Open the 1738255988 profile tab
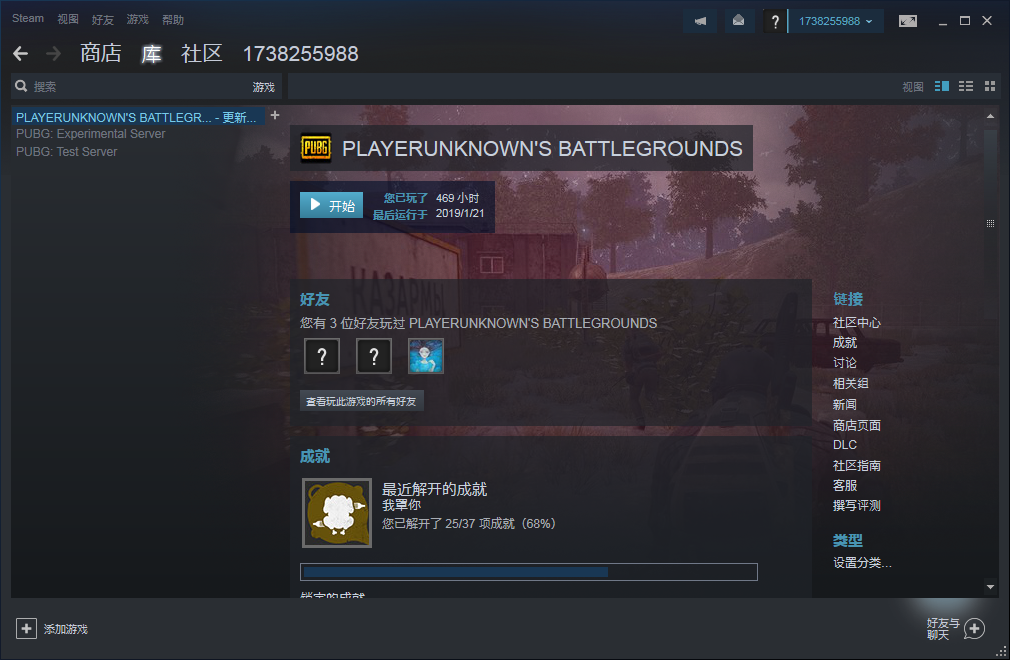This screenshot has width=1010, height=660. point(300,53)
